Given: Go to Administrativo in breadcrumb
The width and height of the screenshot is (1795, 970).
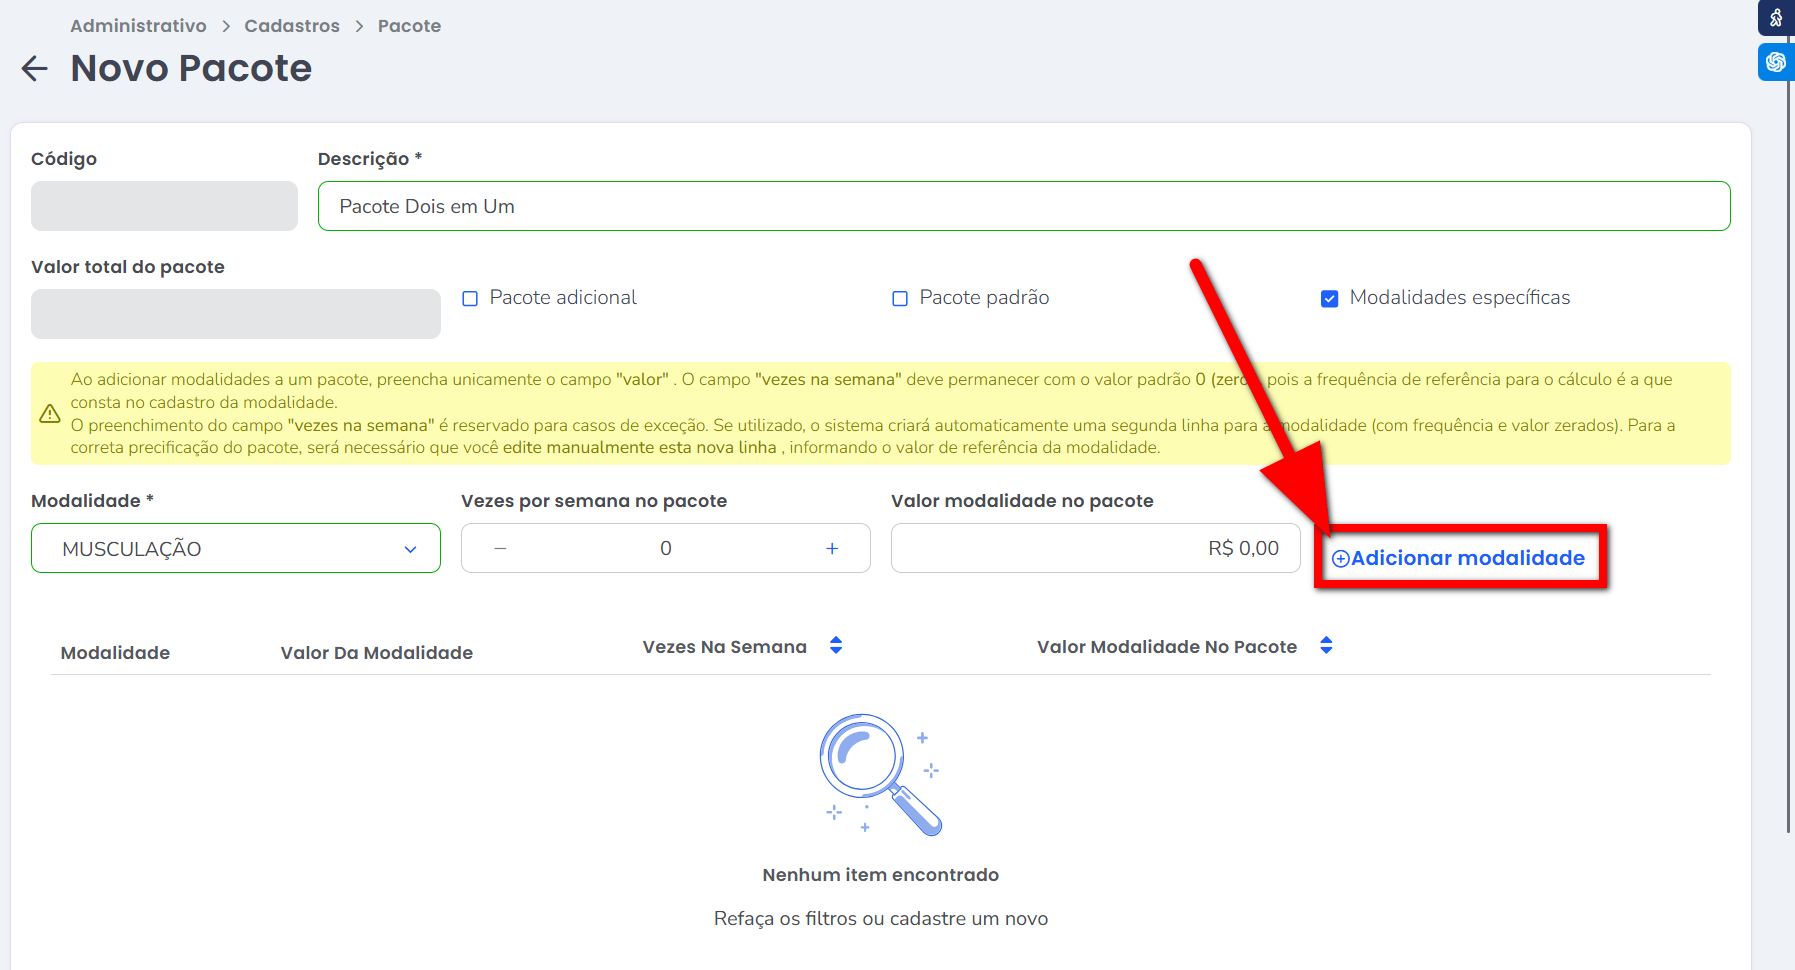Looking at the screenshot, I should pos(138,26).
